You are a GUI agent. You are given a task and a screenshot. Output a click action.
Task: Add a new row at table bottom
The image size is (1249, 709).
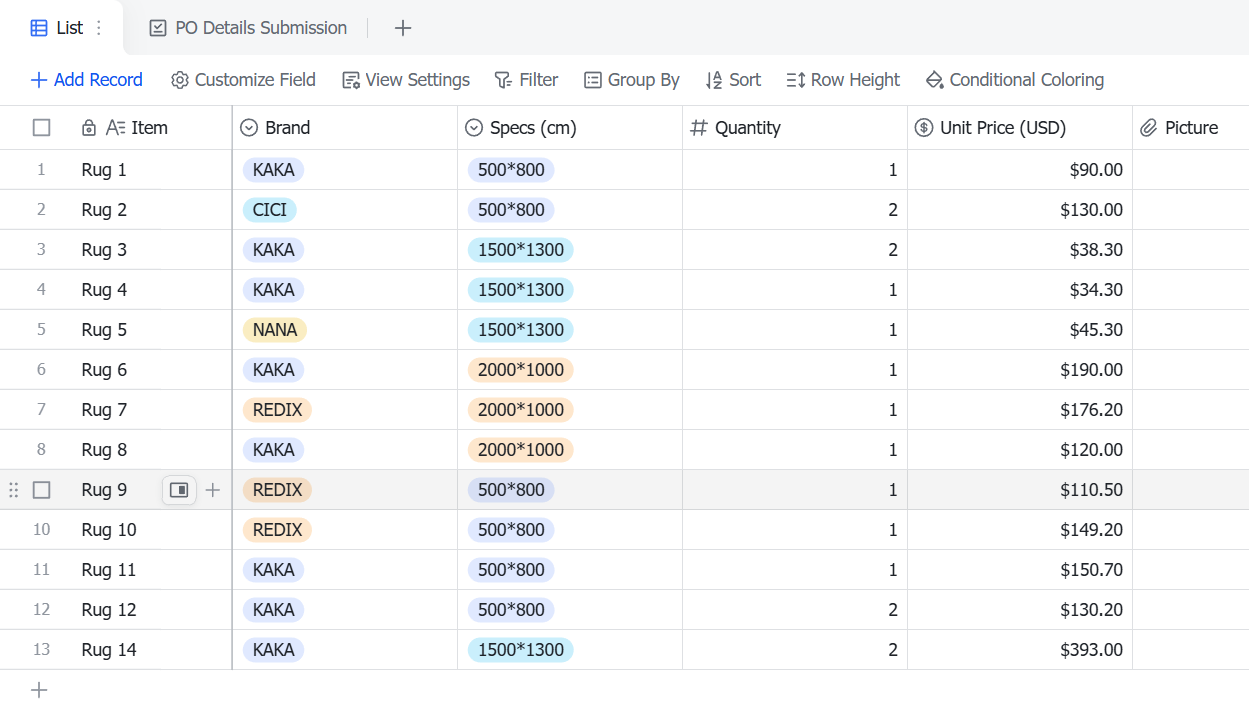point(39,690)
